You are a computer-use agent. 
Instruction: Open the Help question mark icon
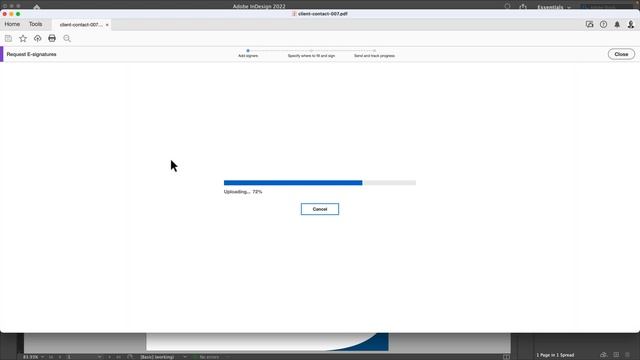(x=603, y=24)
